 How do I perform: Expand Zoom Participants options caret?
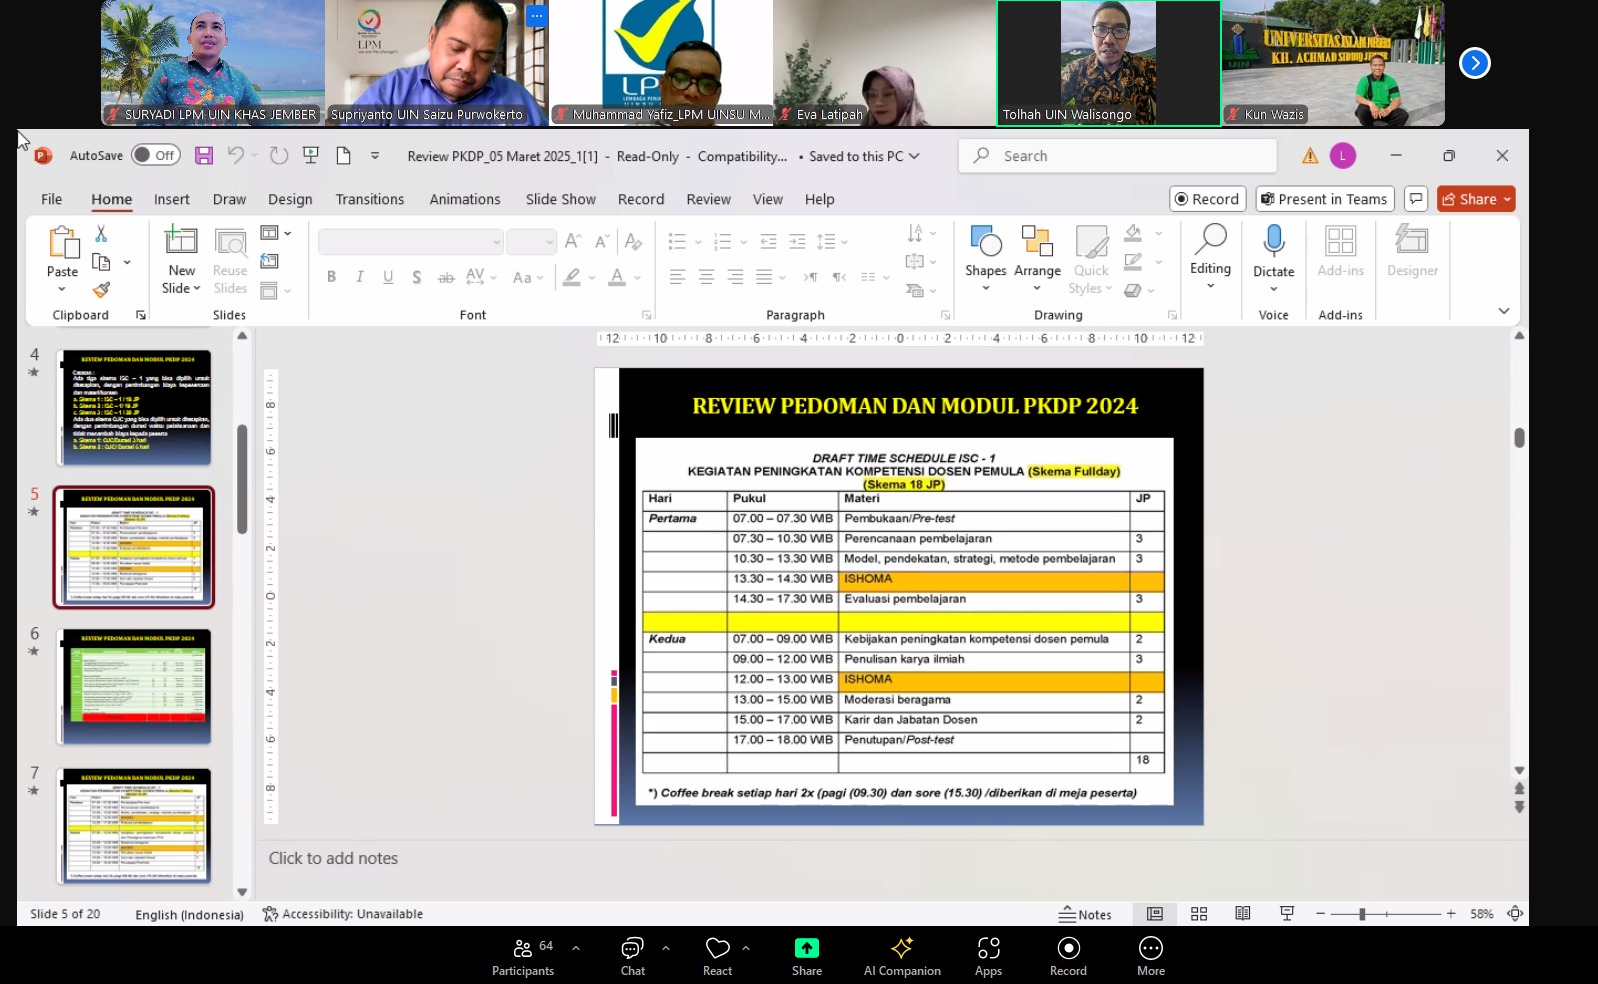coord(576,947)
